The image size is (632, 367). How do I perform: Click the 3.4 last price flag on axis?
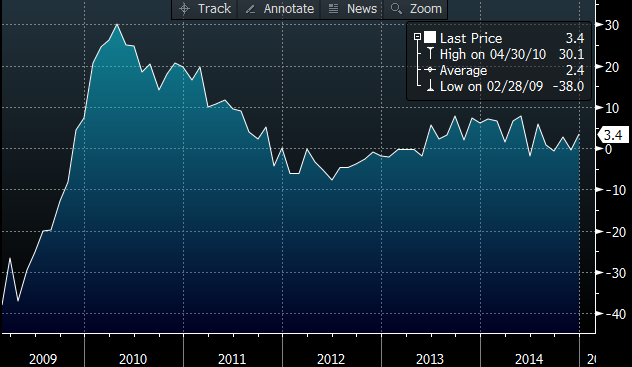click(613, 135)
